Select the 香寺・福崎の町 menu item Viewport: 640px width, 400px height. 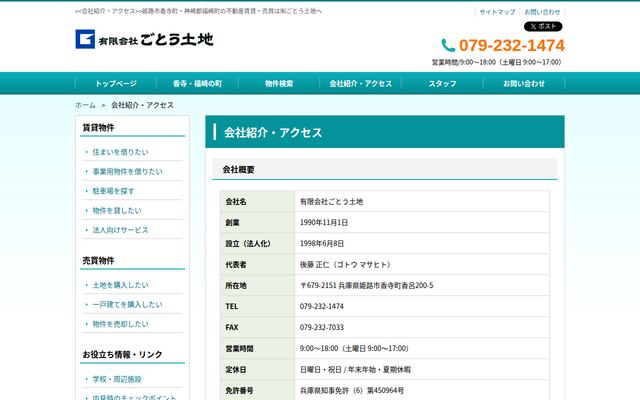point(198,84)
